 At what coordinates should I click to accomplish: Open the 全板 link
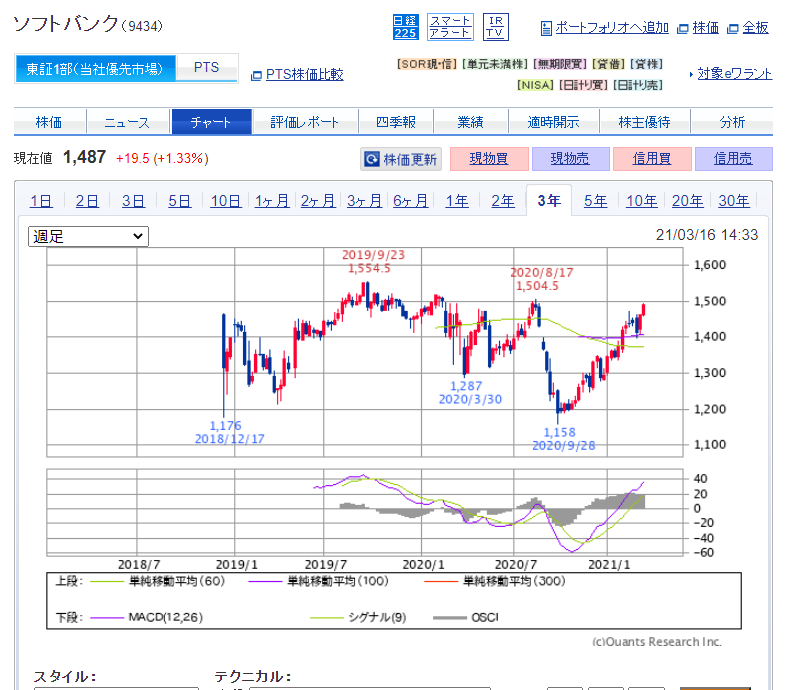(755, 28)
